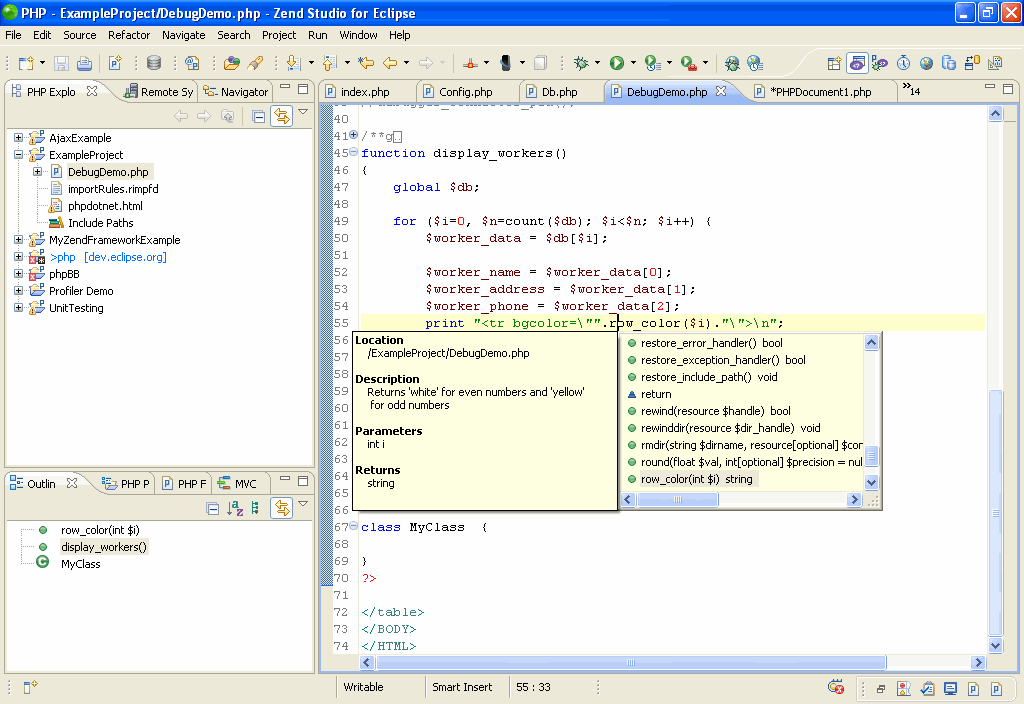Open the Outline view menu arrow

click(x=303, y=504)
